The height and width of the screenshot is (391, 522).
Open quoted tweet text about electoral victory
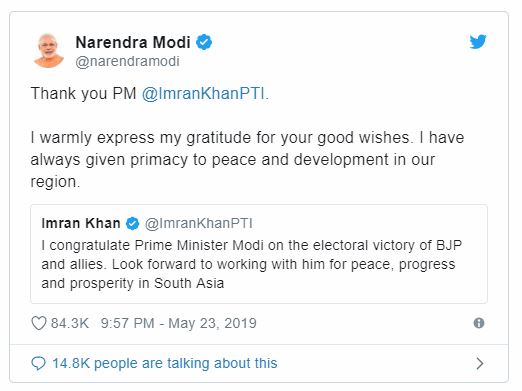(x=252, y=264)
